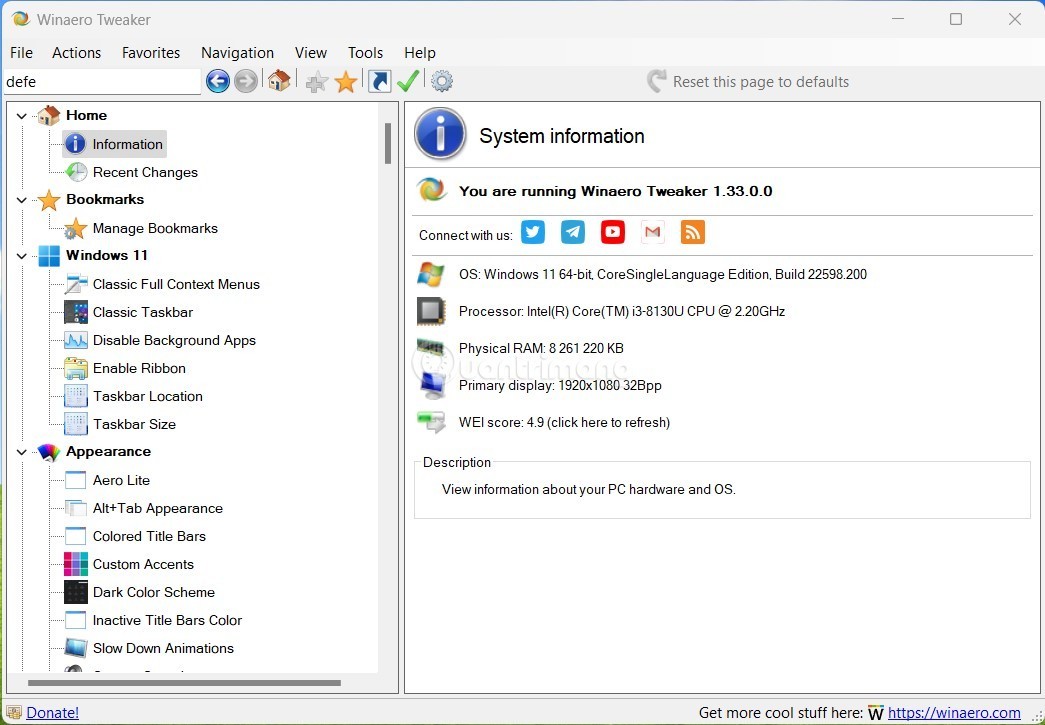Click the Twitter icon beside Connect with us
Image resolution: width=1045 pixels, height=725 pixels.
click(x=533, y=233)
